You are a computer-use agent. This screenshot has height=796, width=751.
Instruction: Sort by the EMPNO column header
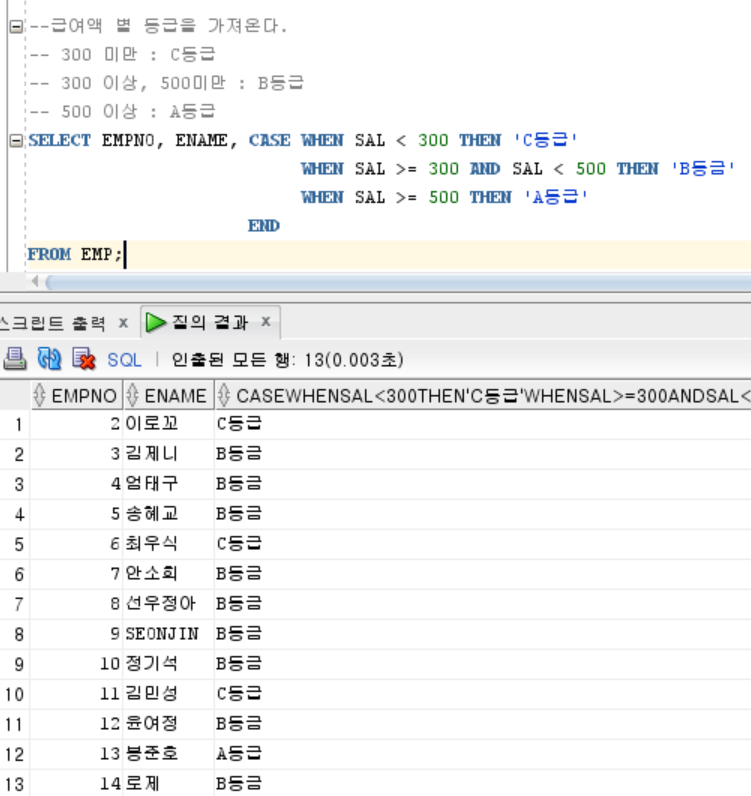click(77, 395)
